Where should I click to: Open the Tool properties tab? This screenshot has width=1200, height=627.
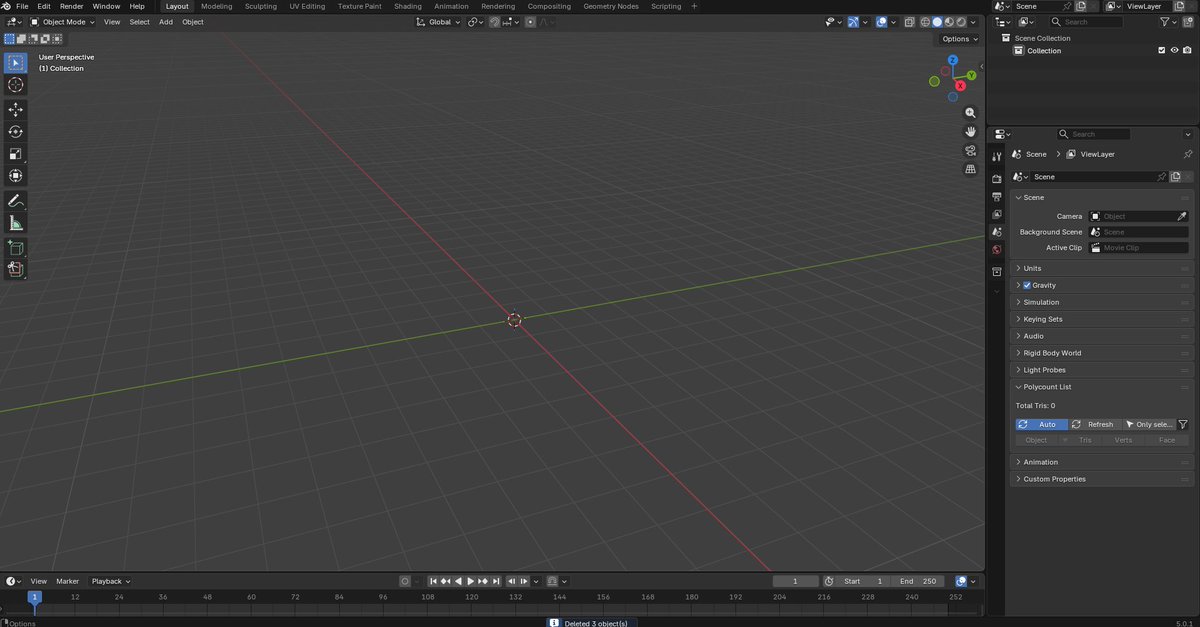[997, 157]
